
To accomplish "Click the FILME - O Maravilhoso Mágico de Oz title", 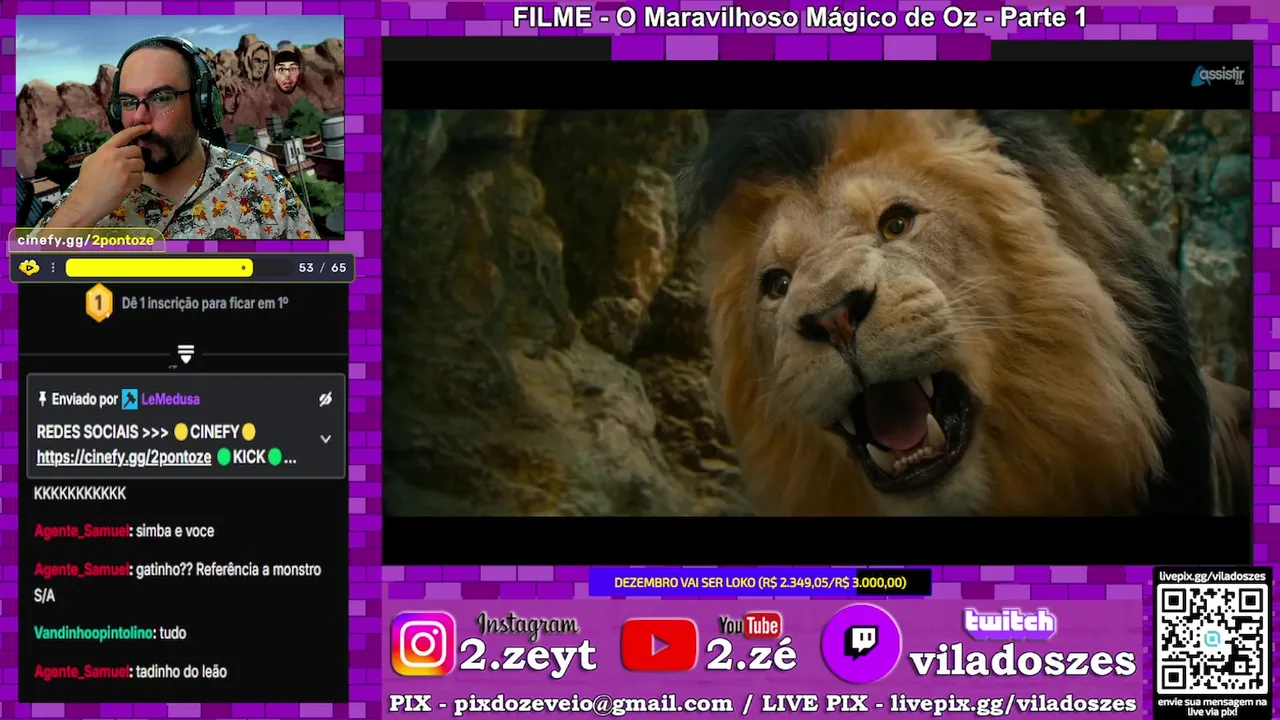I will click(x=799, y=17).
